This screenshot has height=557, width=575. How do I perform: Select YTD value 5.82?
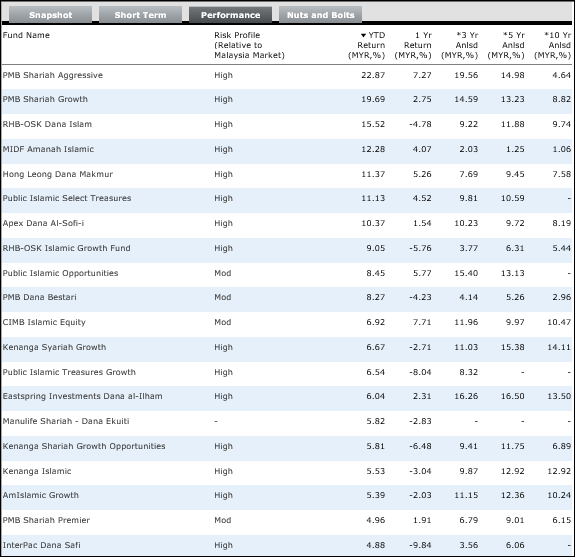[376, 421]
